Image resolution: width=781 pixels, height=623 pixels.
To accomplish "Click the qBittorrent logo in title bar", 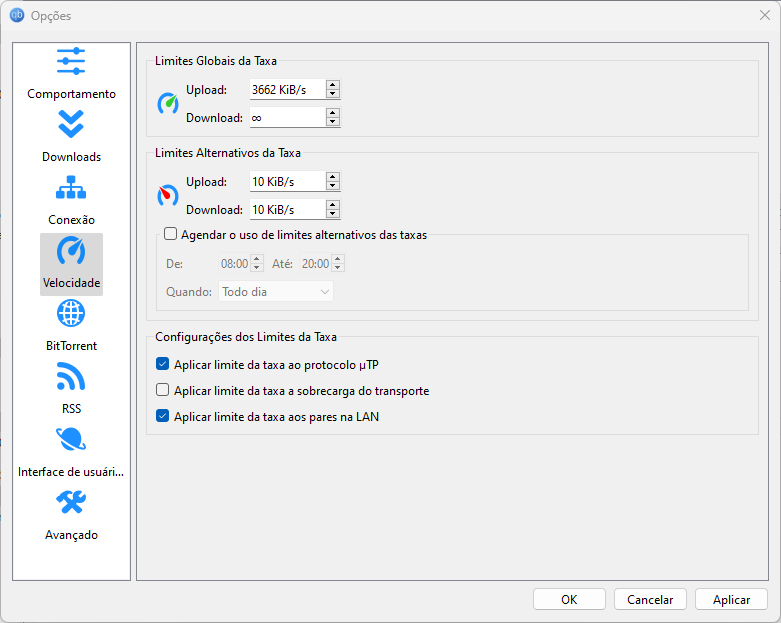I will click(x=17, y=15).
